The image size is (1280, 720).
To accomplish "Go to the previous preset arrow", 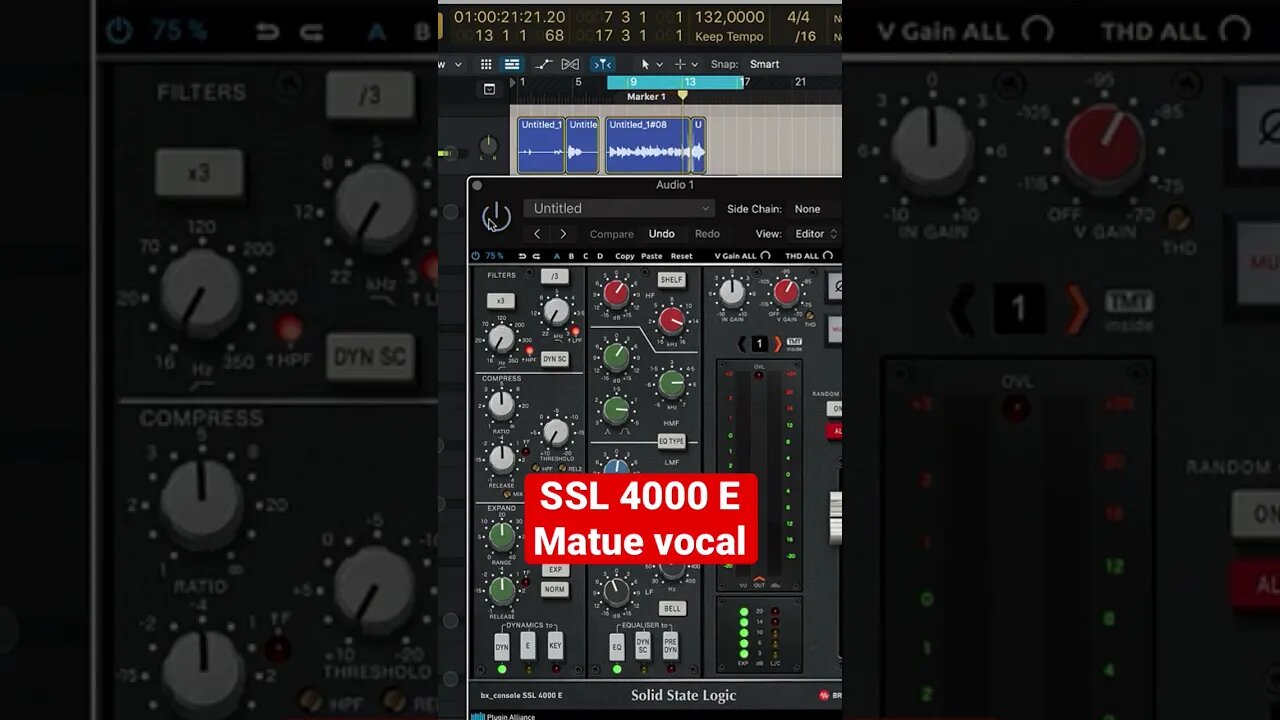I will pos(537,234).
